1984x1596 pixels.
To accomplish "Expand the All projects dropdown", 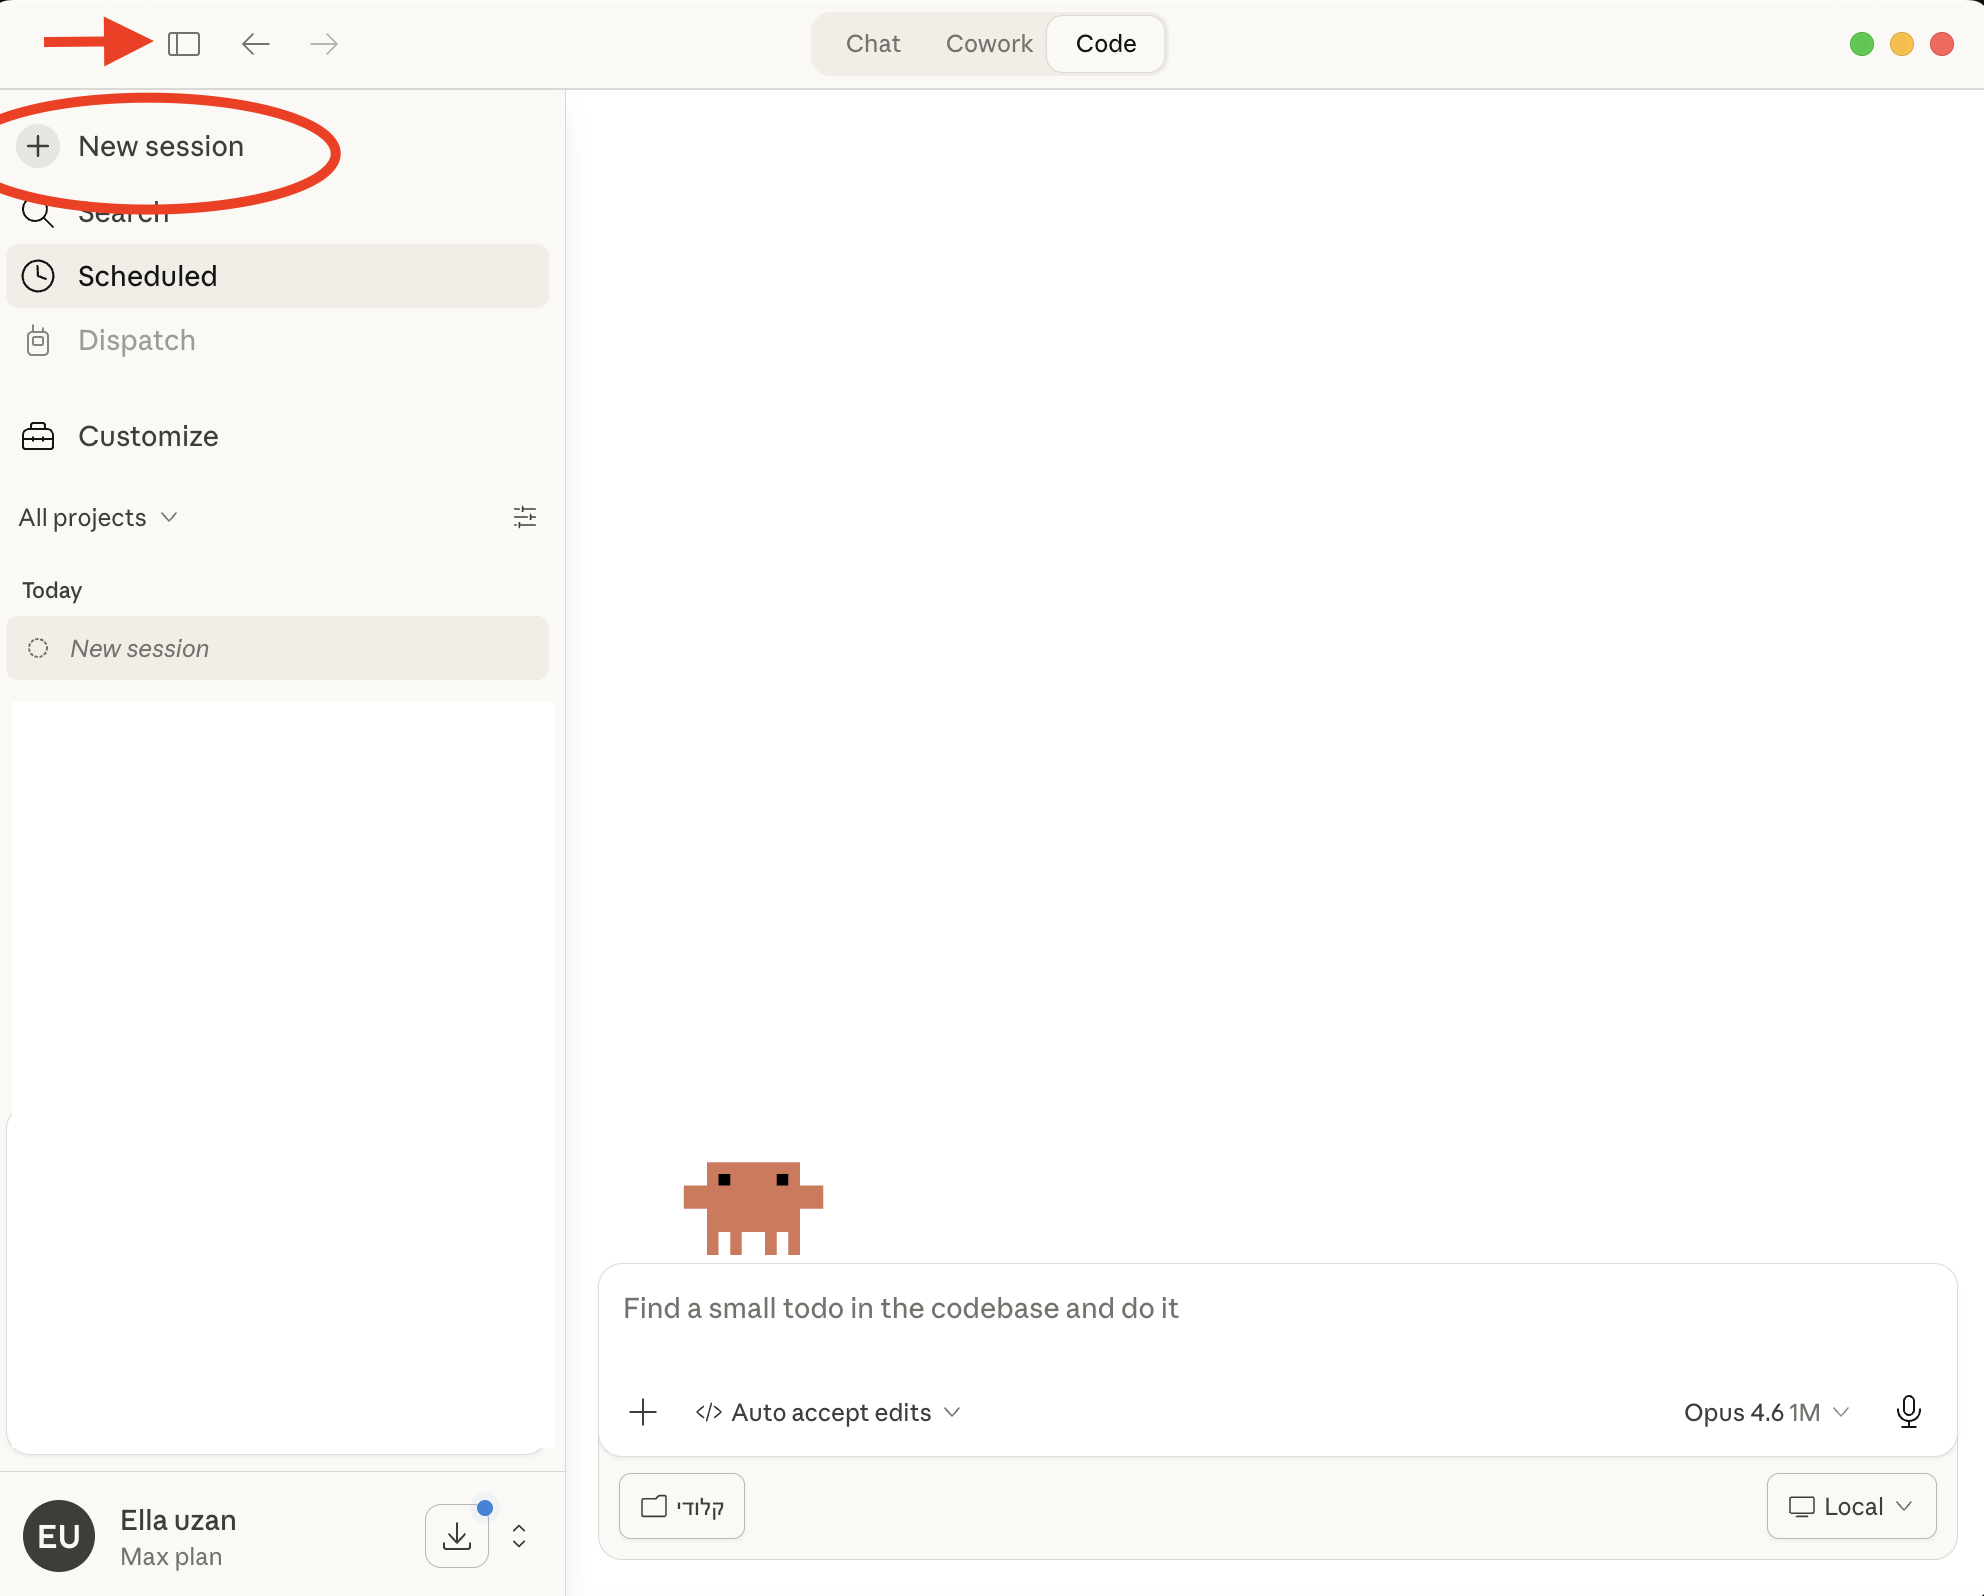I will coord(98,517).
